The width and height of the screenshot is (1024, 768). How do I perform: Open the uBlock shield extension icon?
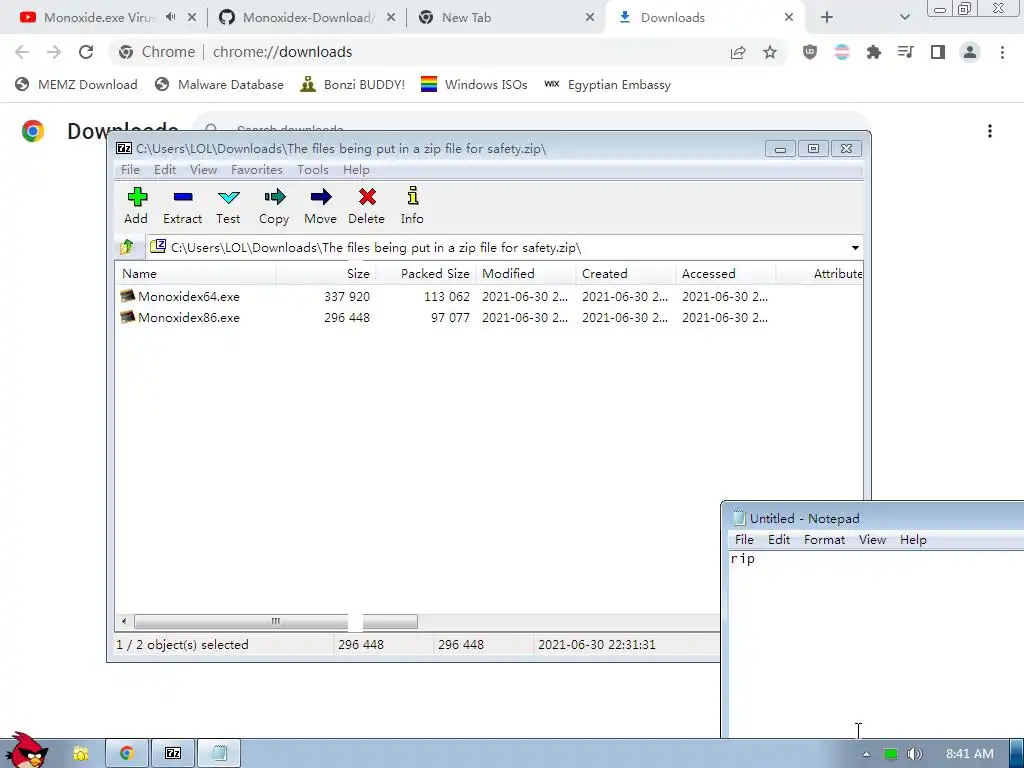tap(810, 52)
